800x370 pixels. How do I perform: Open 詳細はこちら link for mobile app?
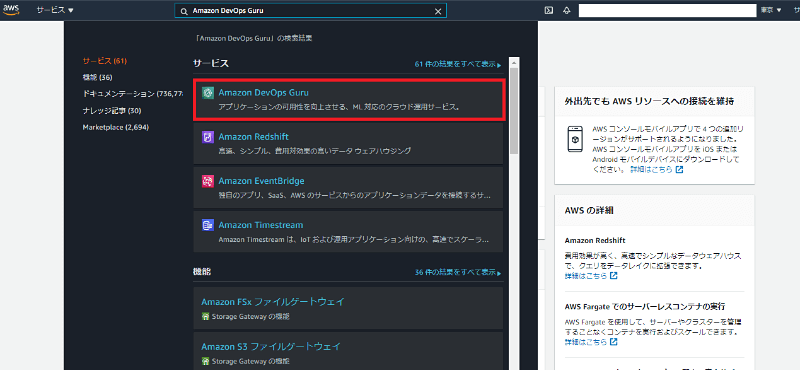pos(657,169)
